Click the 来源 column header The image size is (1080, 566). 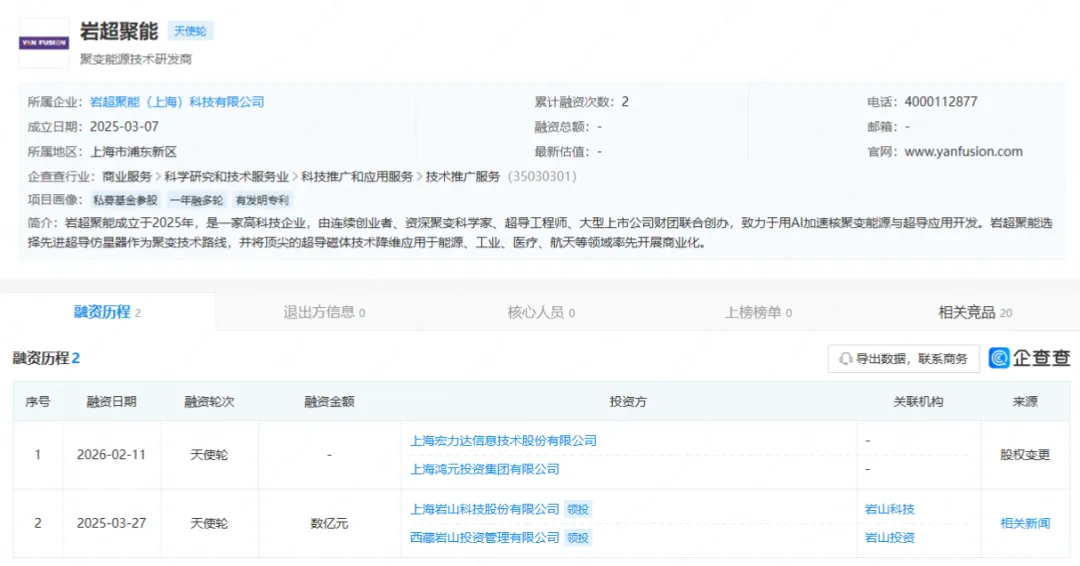tap(1025, 401)
